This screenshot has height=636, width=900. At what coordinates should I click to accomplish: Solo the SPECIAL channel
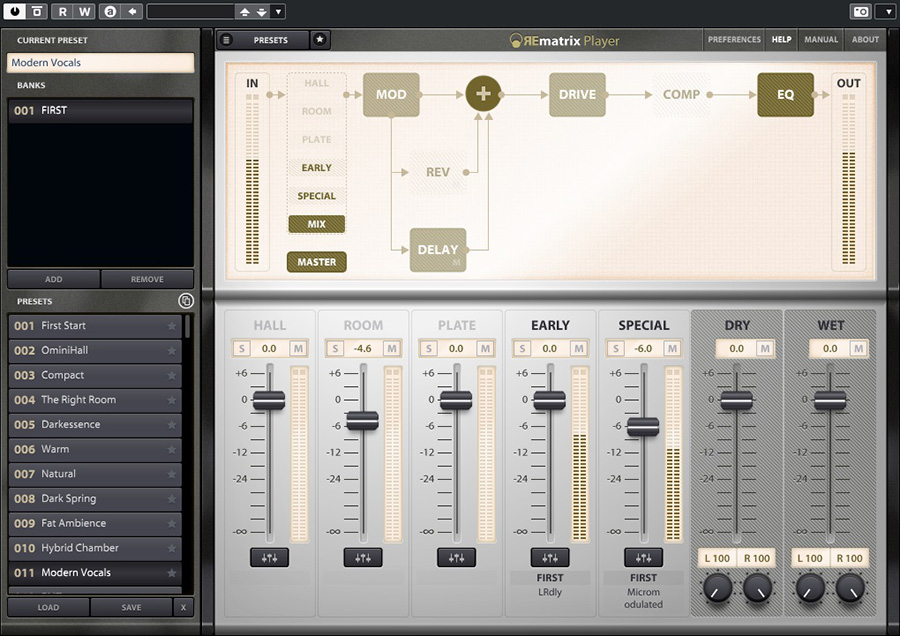pyautogui.click(x=615, y=348)
